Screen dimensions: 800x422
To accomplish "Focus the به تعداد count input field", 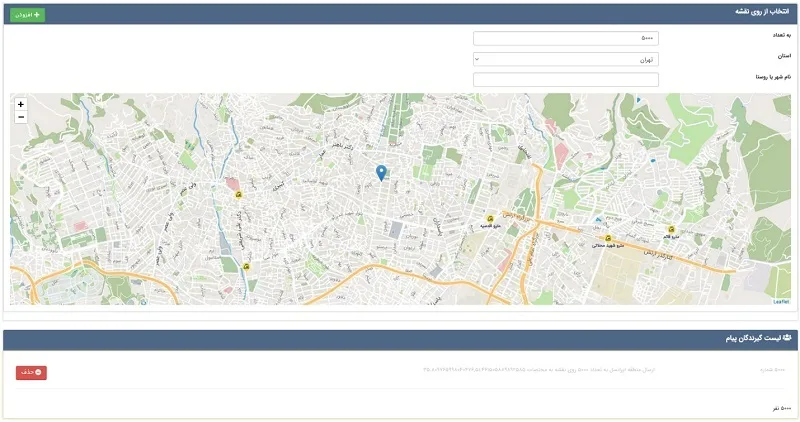I will click(x=566, y=38).
